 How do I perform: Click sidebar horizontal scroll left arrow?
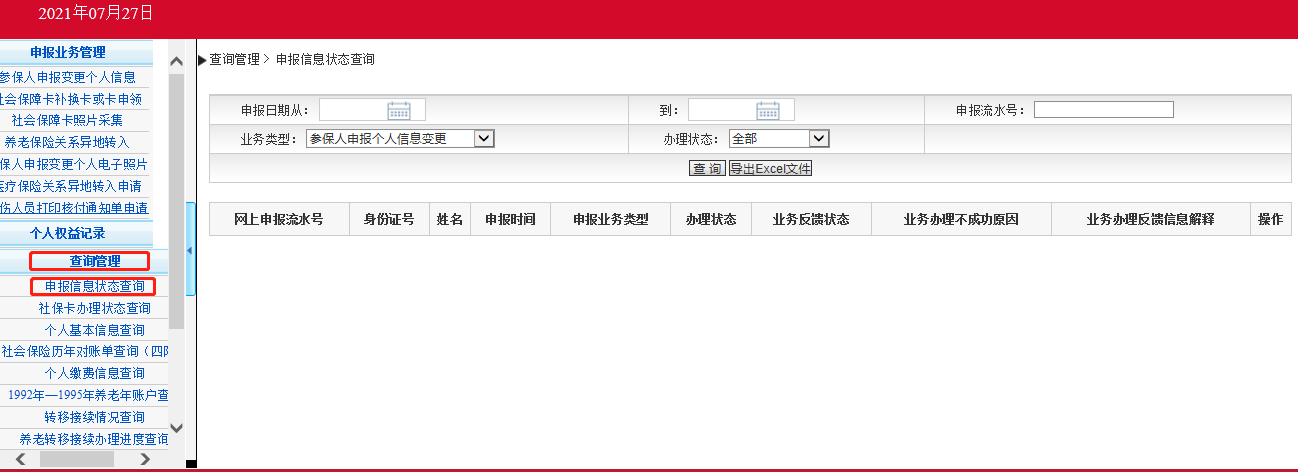(x=21, y=459)
